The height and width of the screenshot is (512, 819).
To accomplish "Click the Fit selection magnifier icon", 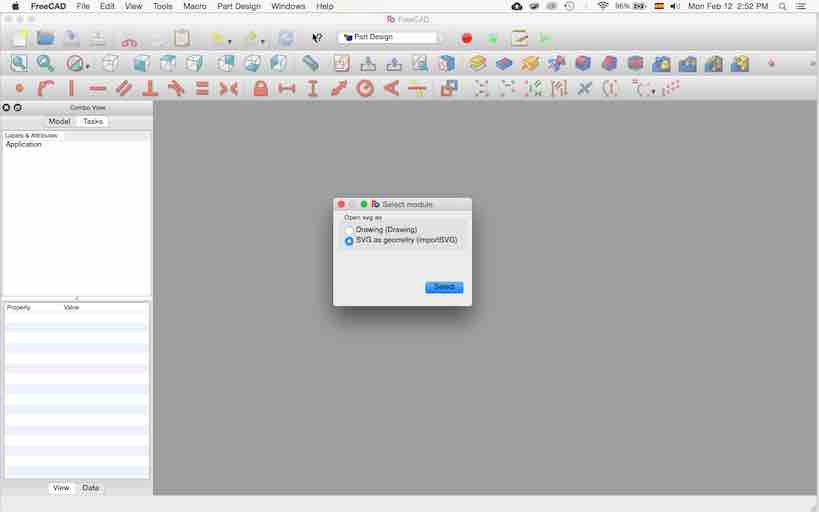I will coord(45,64).
